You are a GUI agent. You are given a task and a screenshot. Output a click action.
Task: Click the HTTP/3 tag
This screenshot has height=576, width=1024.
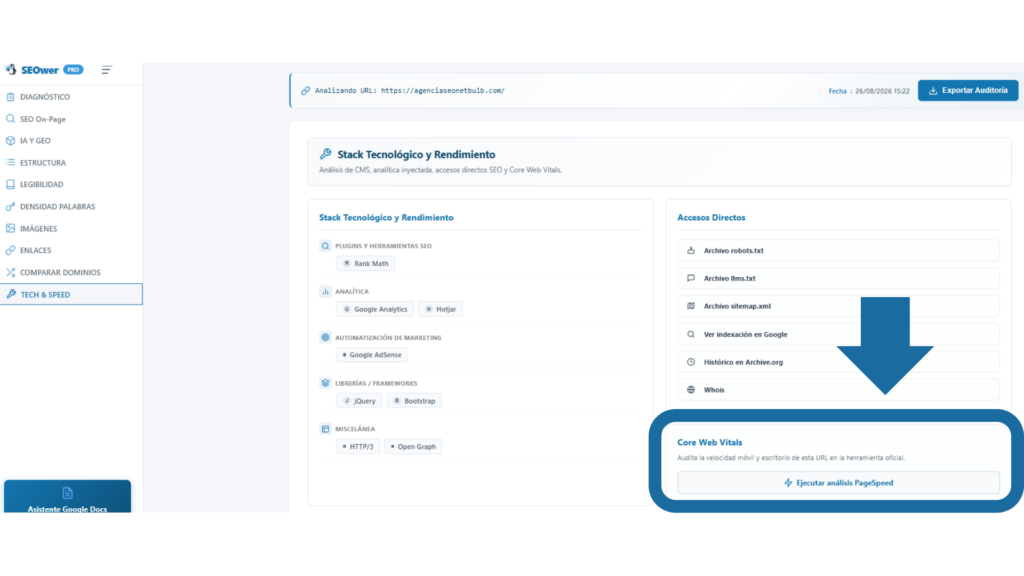click(358, 446)
